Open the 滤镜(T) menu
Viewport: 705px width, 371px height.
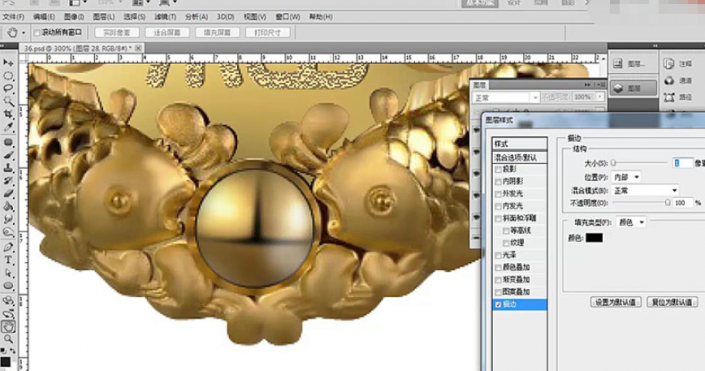click(x=165, y=17)
